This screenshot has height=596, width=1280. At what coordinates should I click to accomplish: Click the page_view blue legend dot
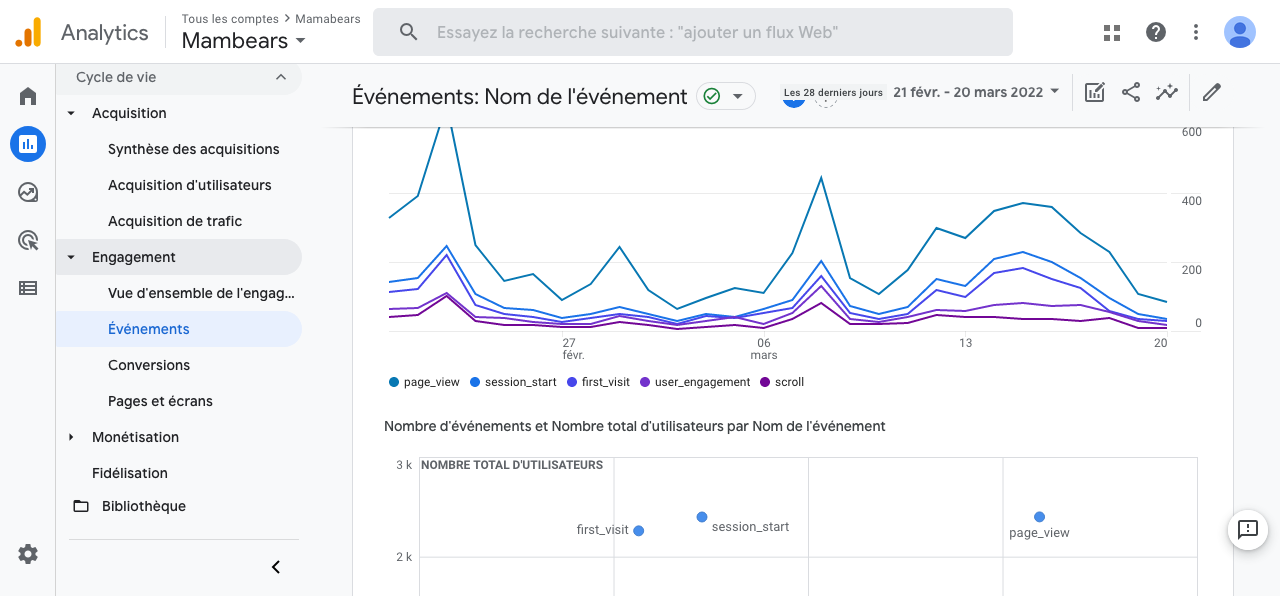396,382
